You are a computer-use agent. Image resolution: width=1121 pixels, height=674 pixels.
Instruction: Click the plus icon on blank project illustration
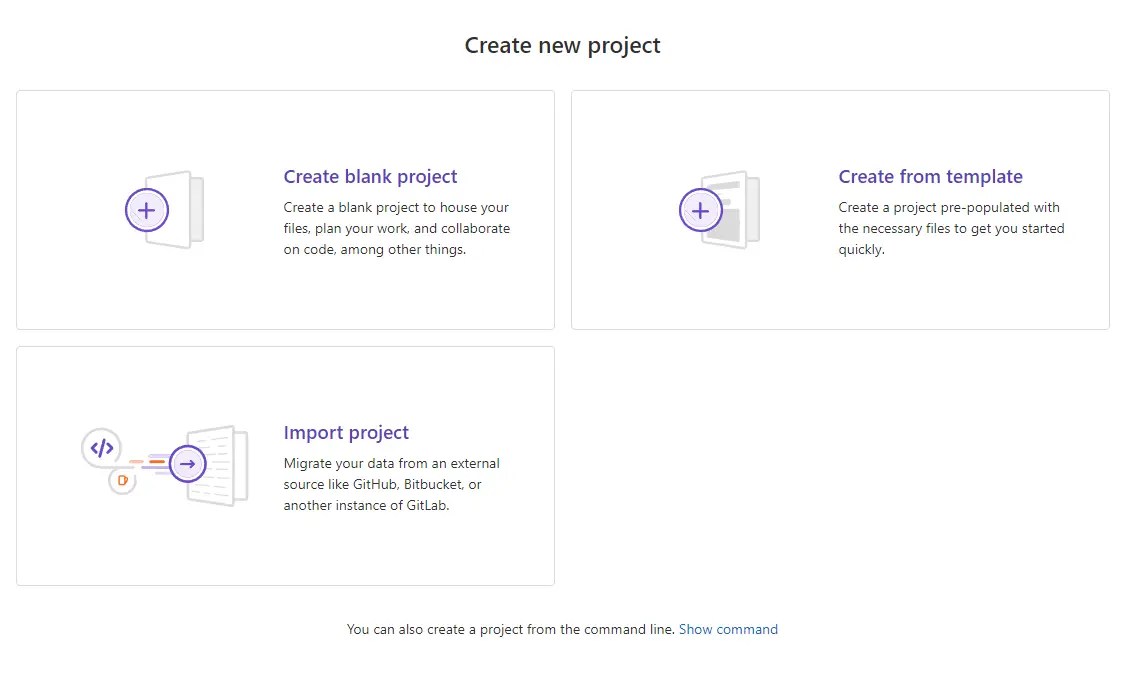click(x=146, y=210)
